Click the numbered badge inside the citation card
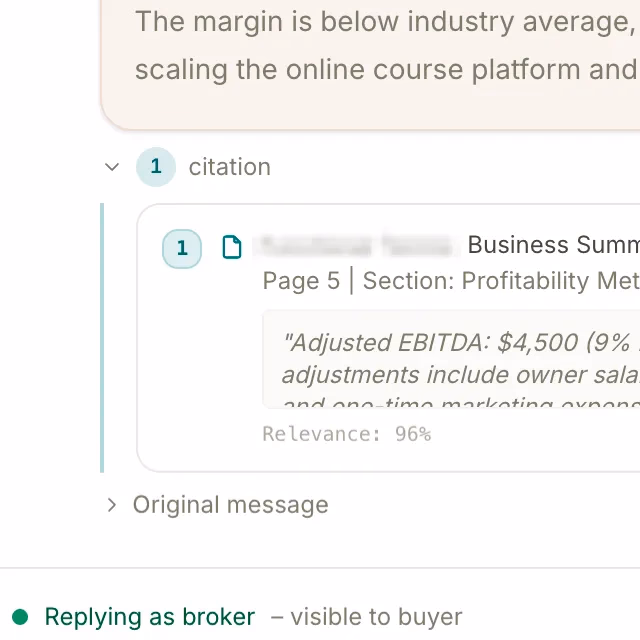 tap(182, 248)
